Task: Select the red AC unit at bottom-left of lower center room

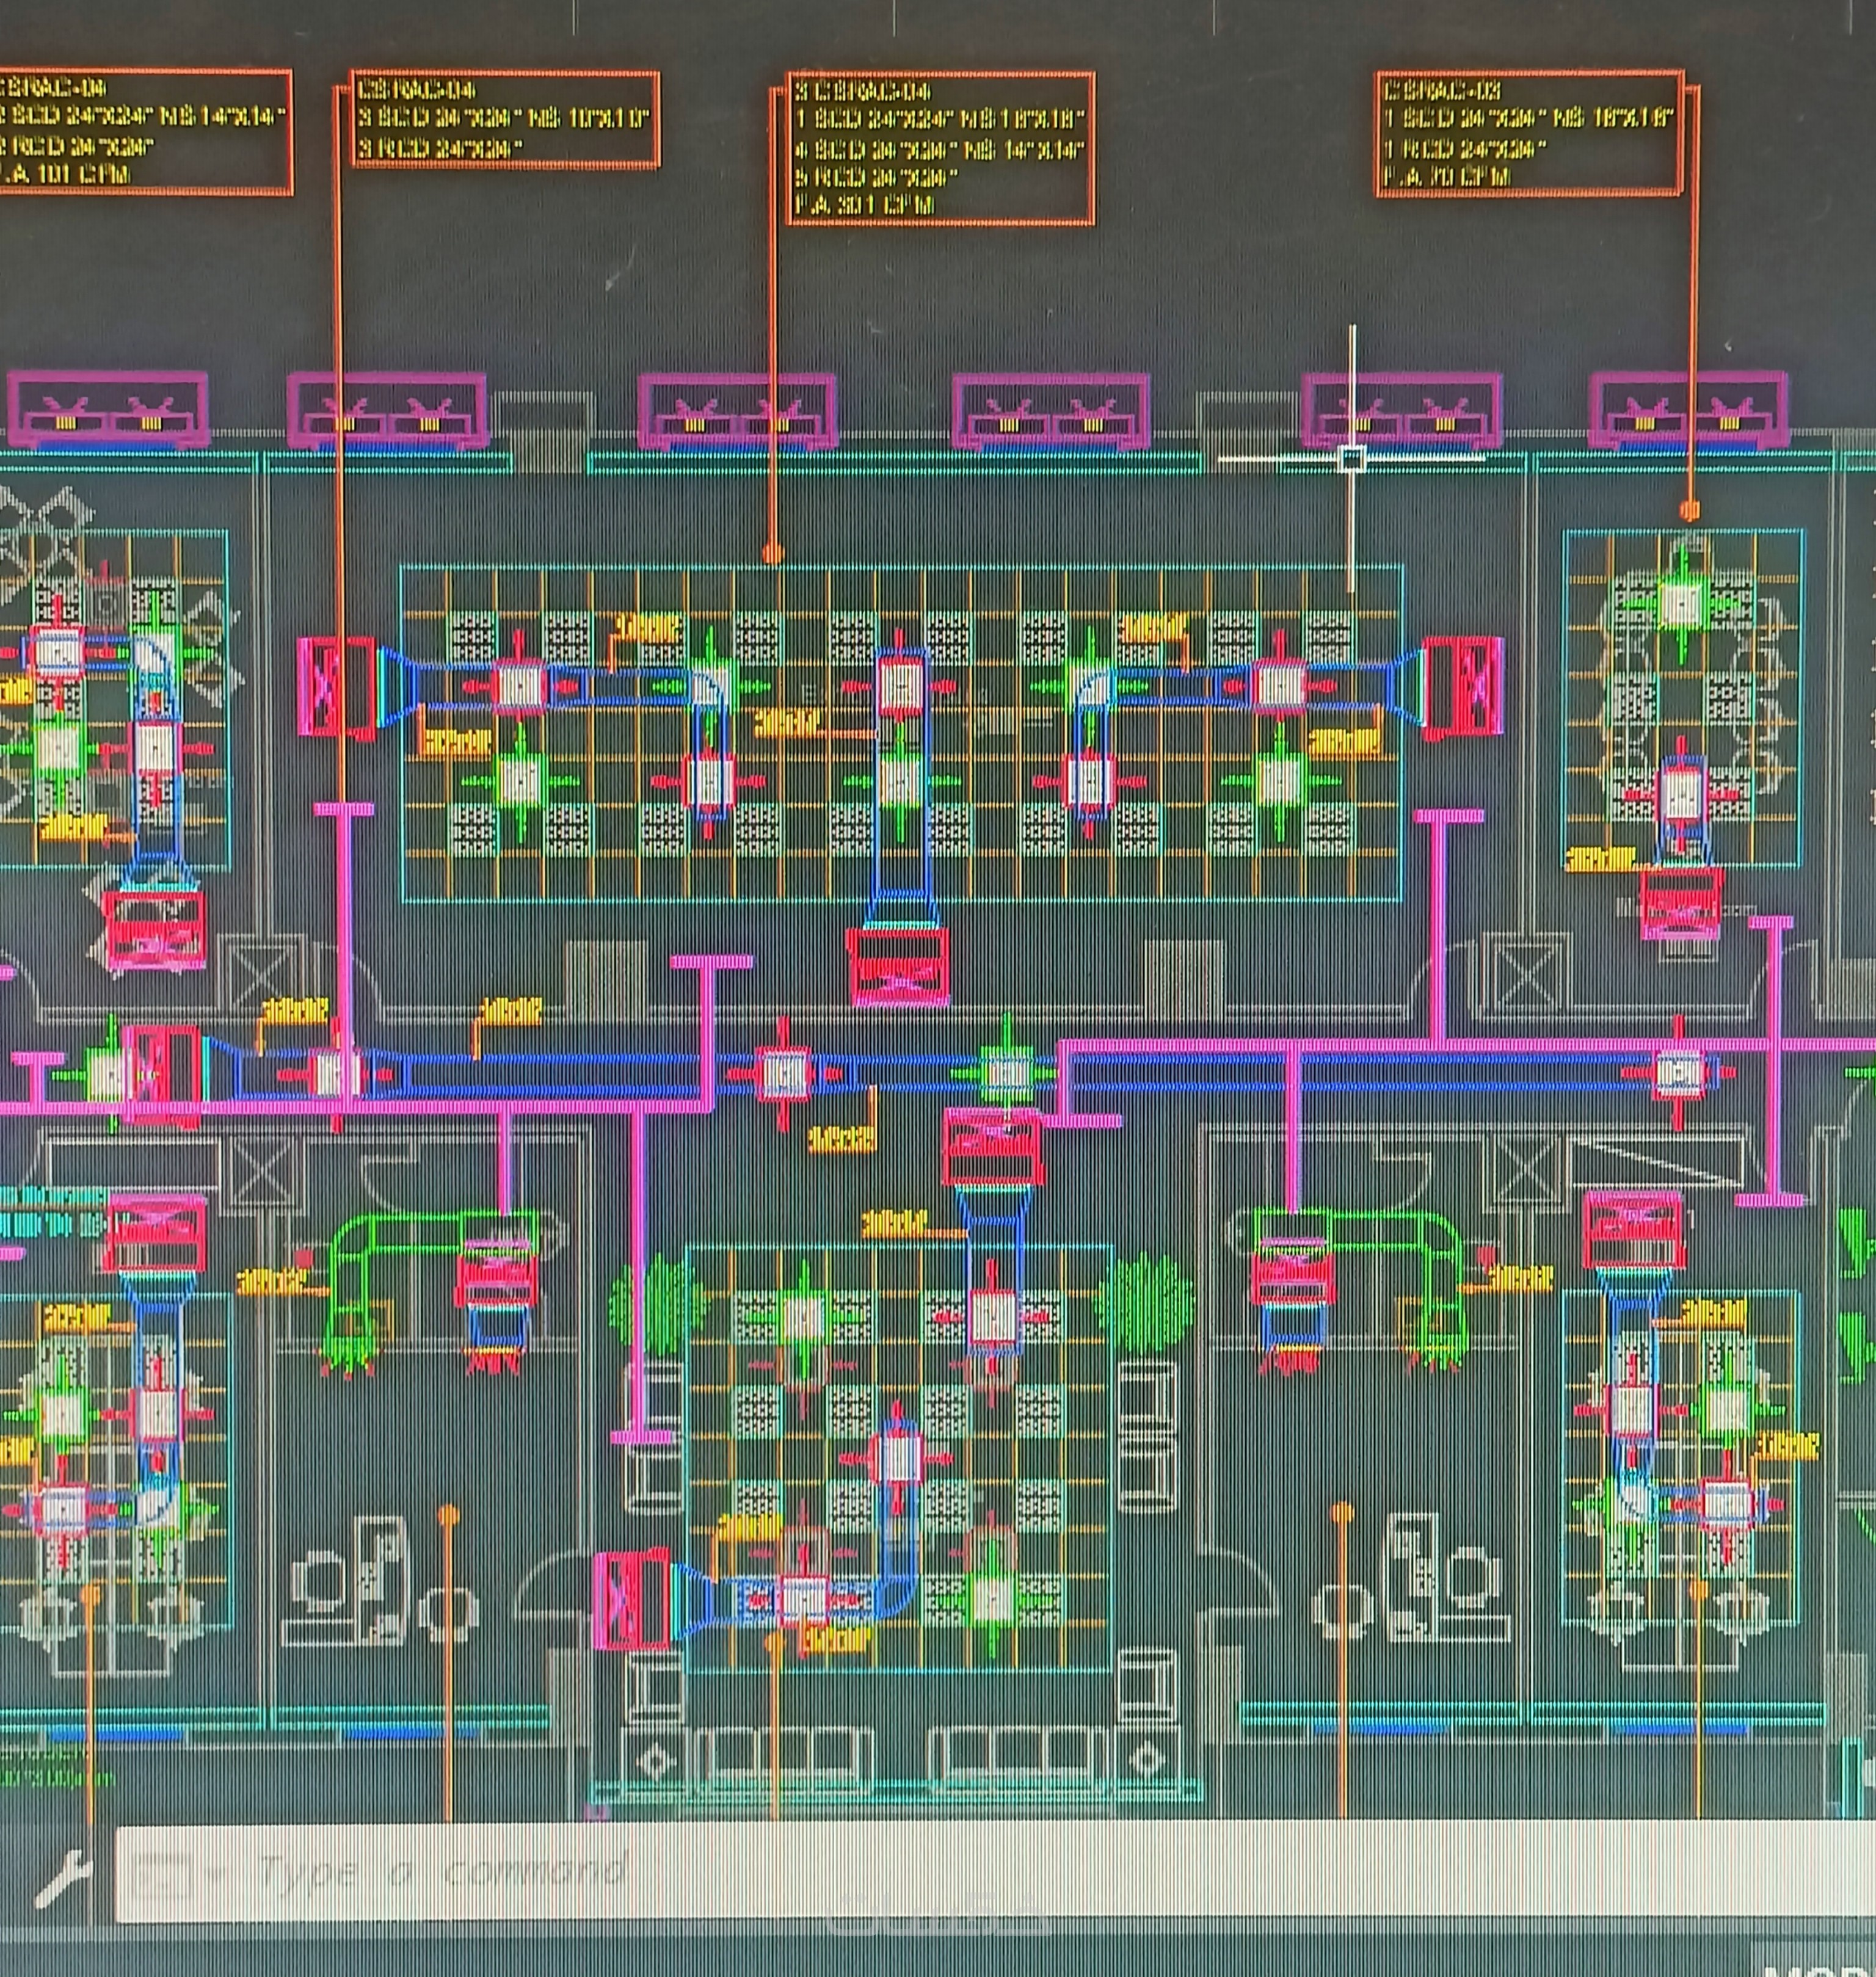Action: pyautogui.click(x=631, y=1599)
